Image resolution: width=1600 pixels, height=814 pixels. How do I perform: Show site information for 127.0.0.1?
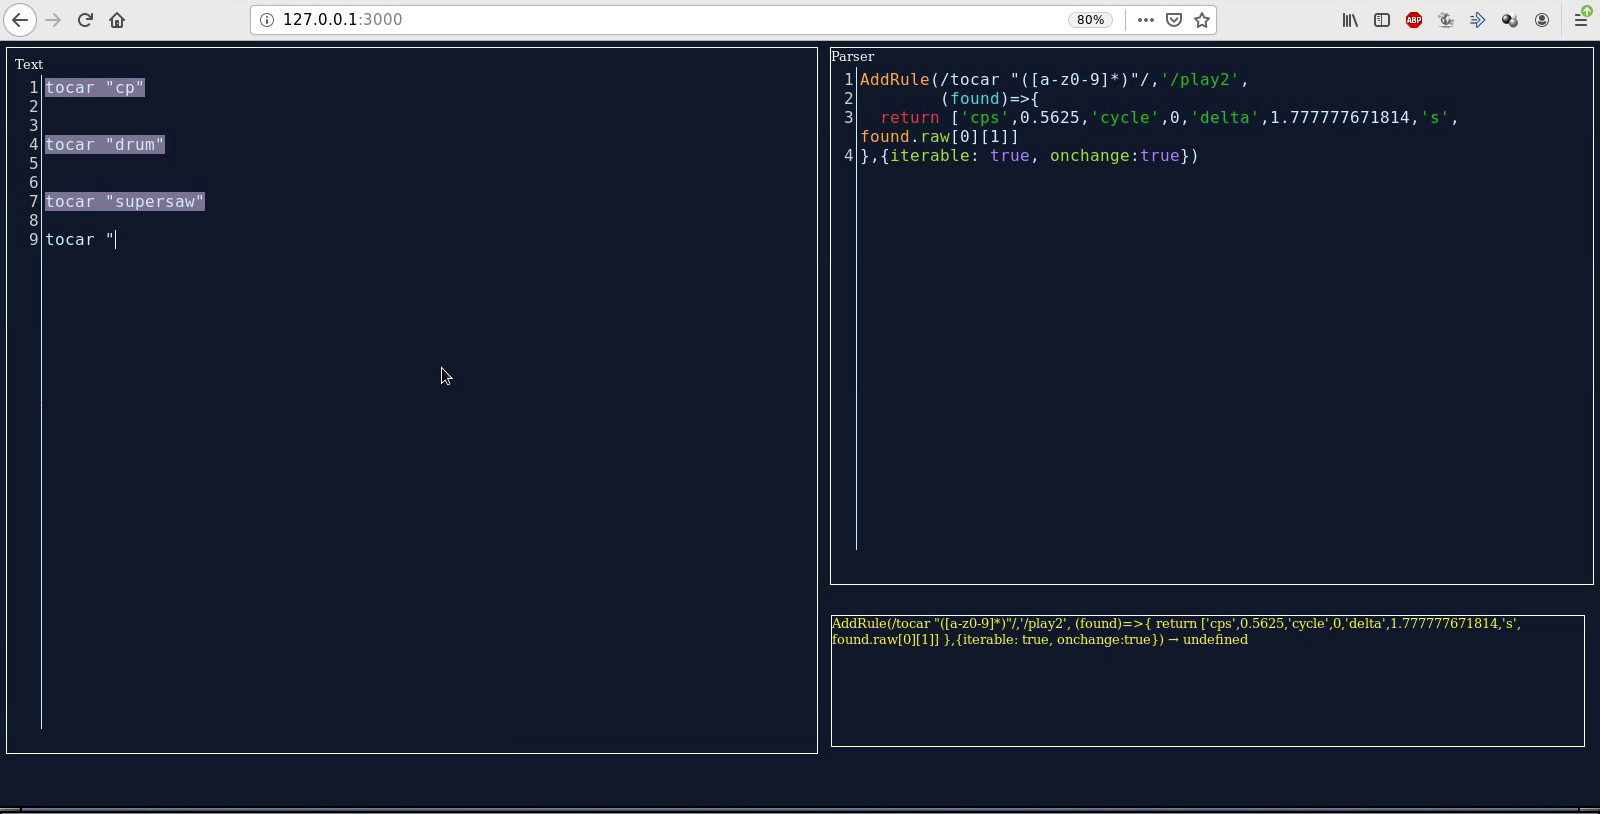click(x=267, y=20)
